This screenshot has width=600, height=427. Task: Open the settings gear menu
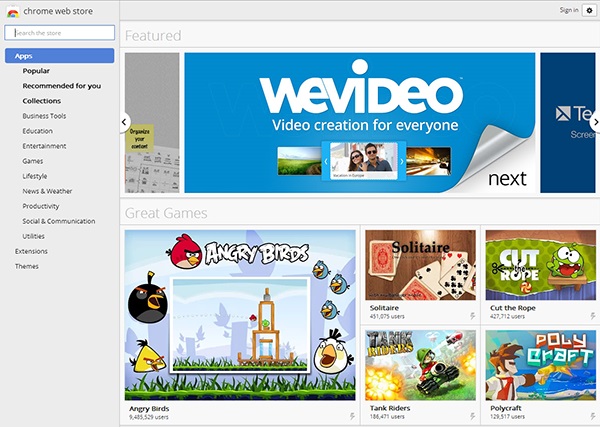click(589, 11)
